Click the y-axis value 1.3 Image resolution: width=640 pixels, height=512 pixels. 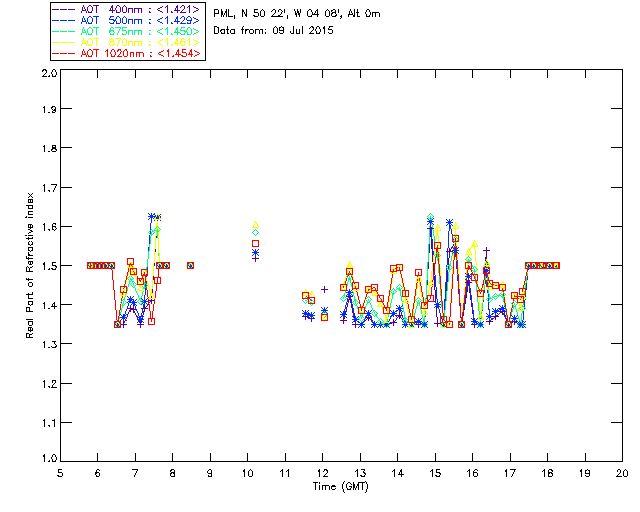point(49,345)
